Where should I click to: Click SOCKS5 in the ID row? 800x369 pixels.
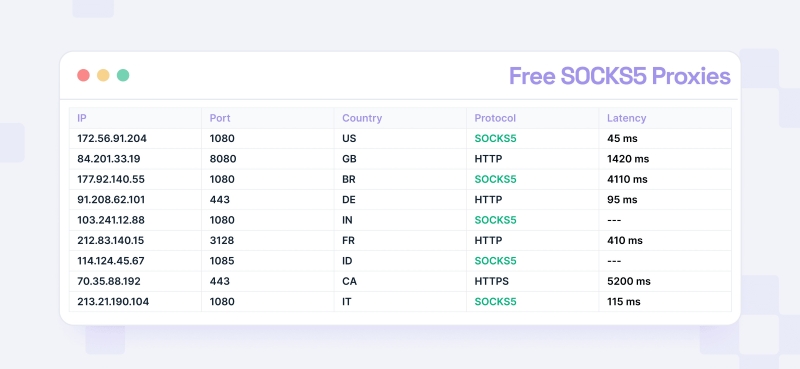pos(495,261)
